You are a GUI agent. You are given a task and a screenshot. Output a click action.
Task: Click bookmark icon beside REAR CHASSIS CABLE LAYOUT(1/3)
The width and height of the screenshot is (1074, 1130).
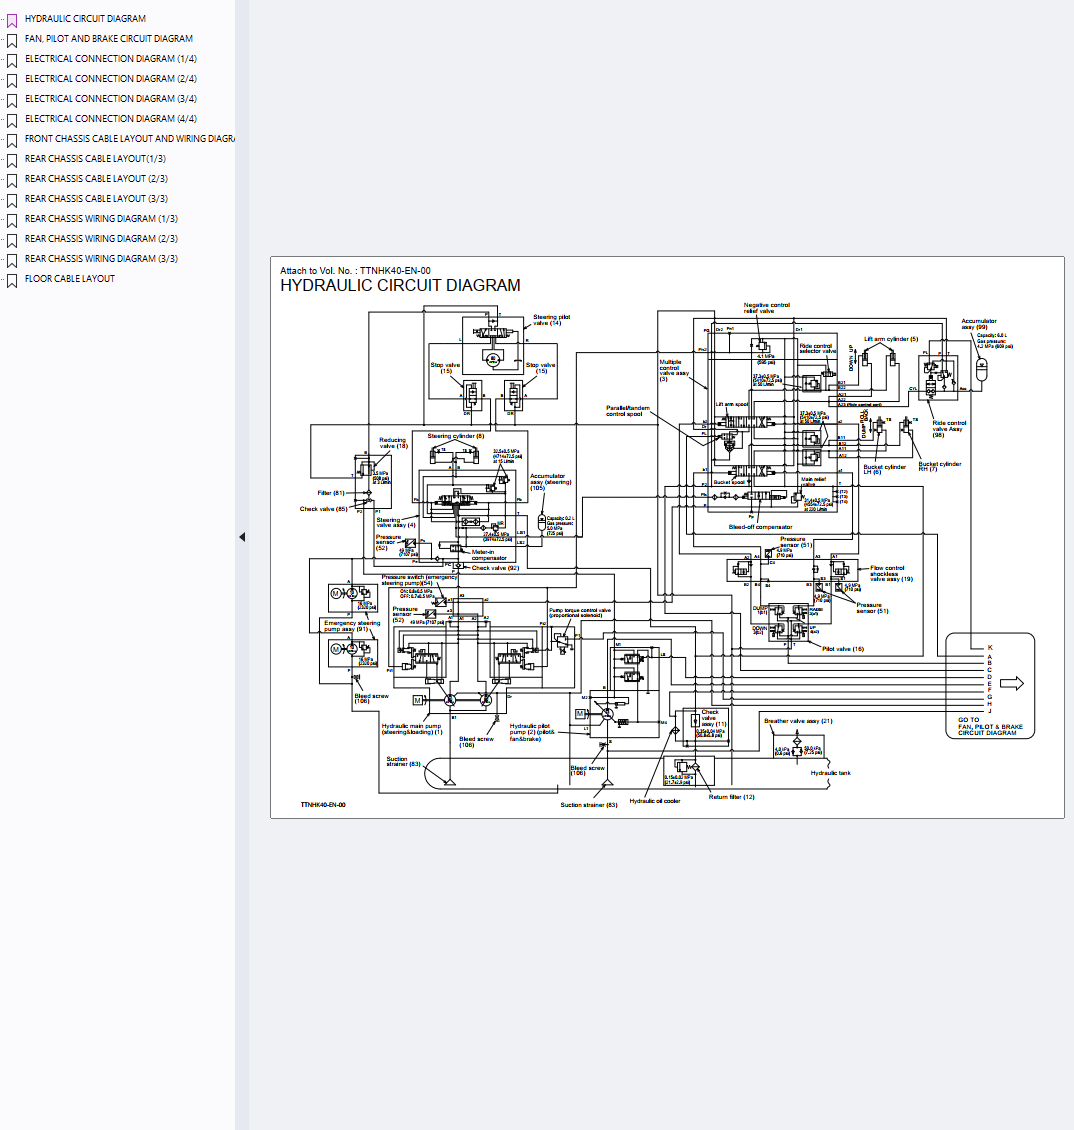tap(12, 161)
